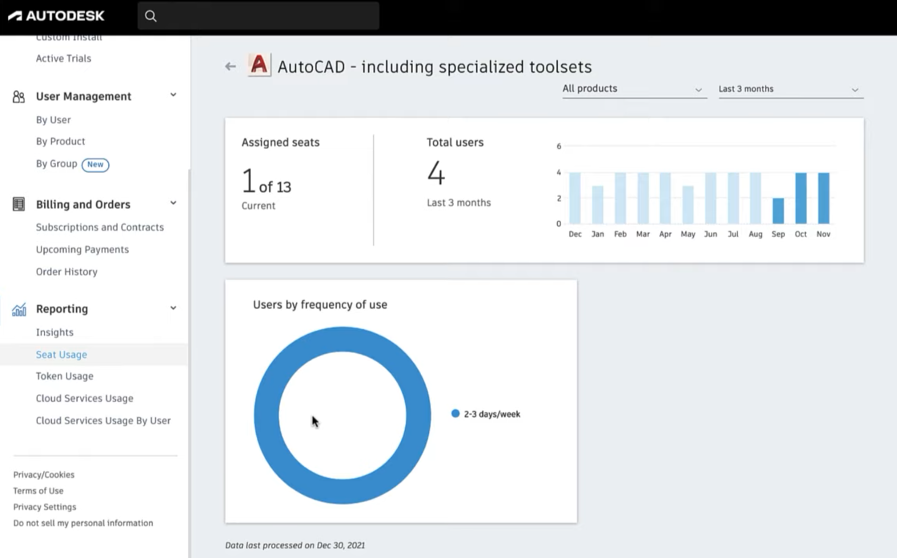Click the Sep bar in the chart

[778, 211]
